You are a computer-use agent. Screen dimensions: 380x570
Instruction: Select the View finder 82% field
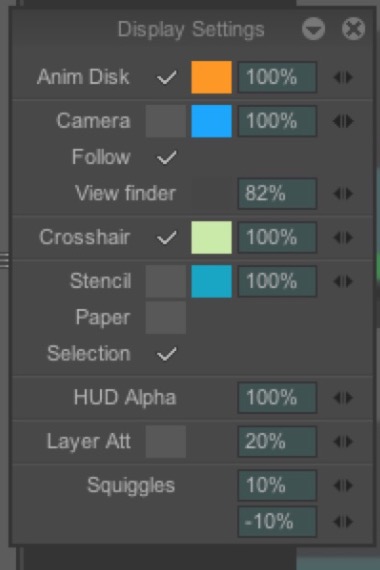pyautogui.click(x=277, y=193)
